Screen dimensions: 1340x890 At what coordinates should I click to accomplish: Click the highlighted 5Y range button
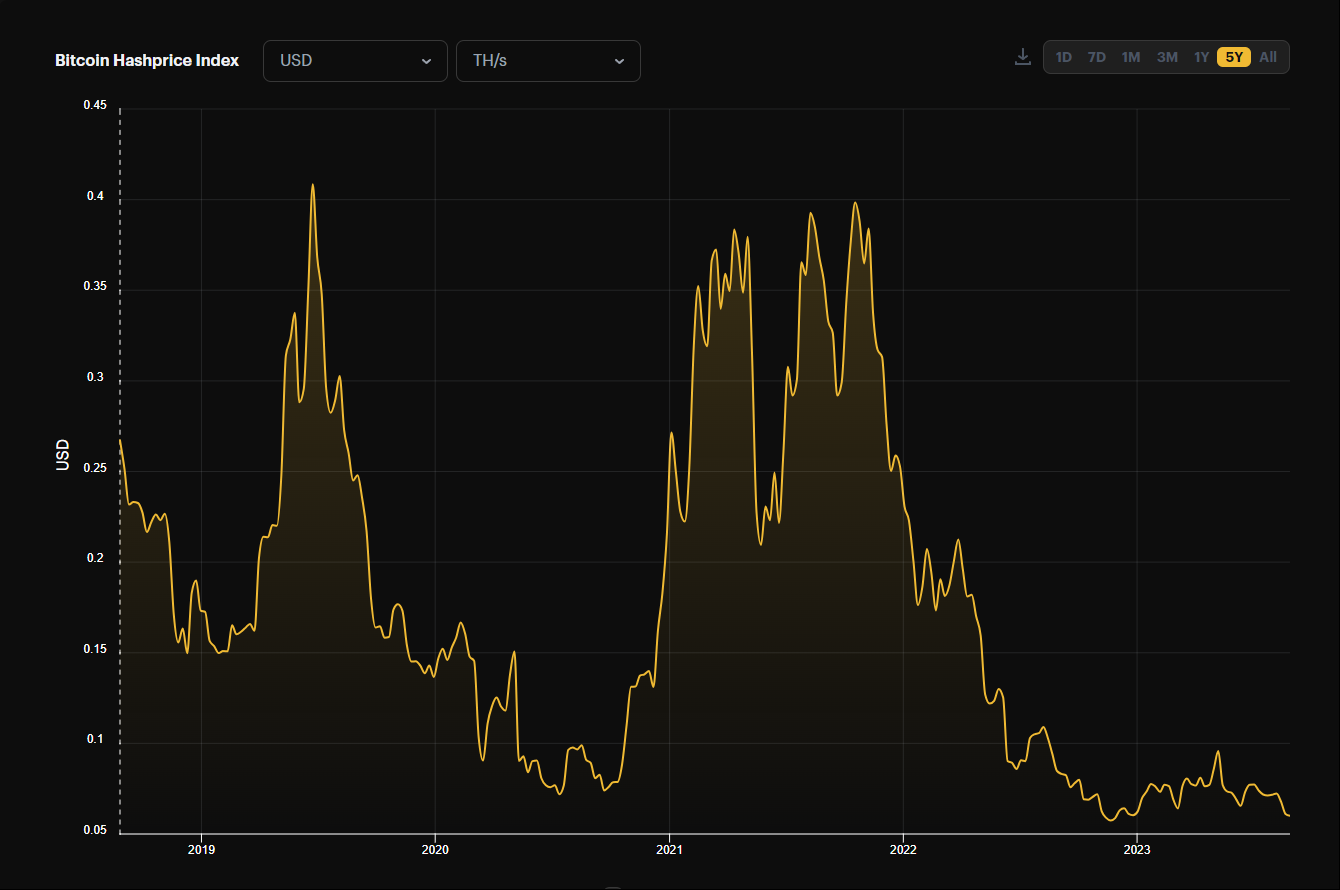tap(1234, 57)
